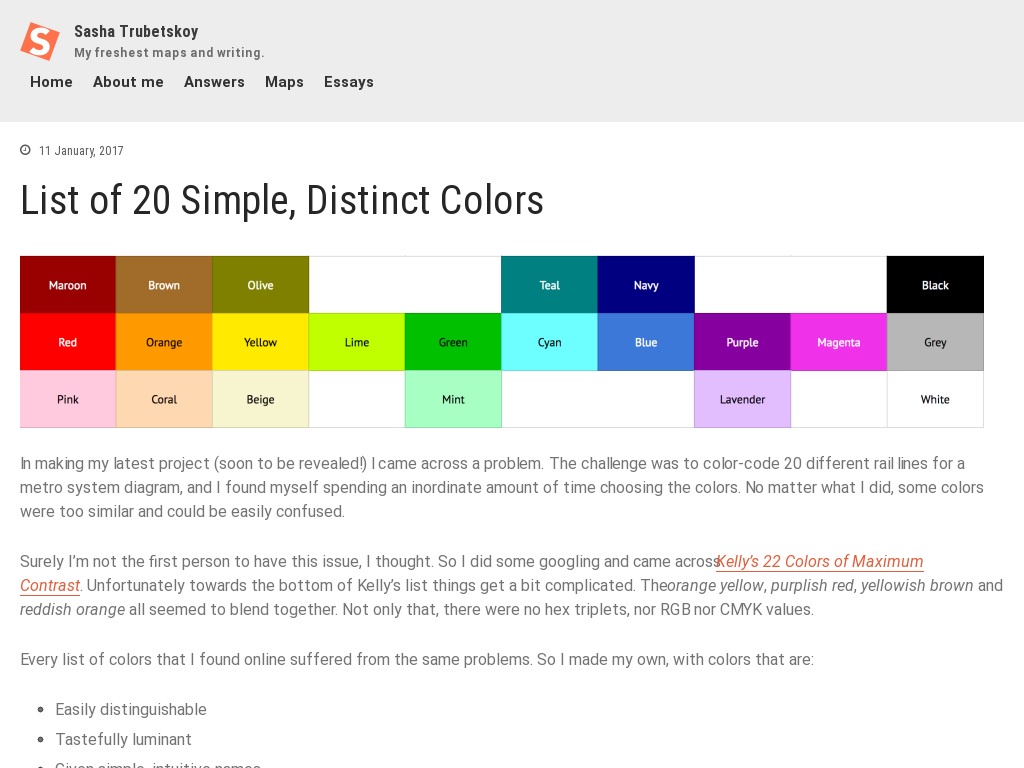Select the Coral color swatch
Screen dimensions: 1024x768
(x=164, y=399)
